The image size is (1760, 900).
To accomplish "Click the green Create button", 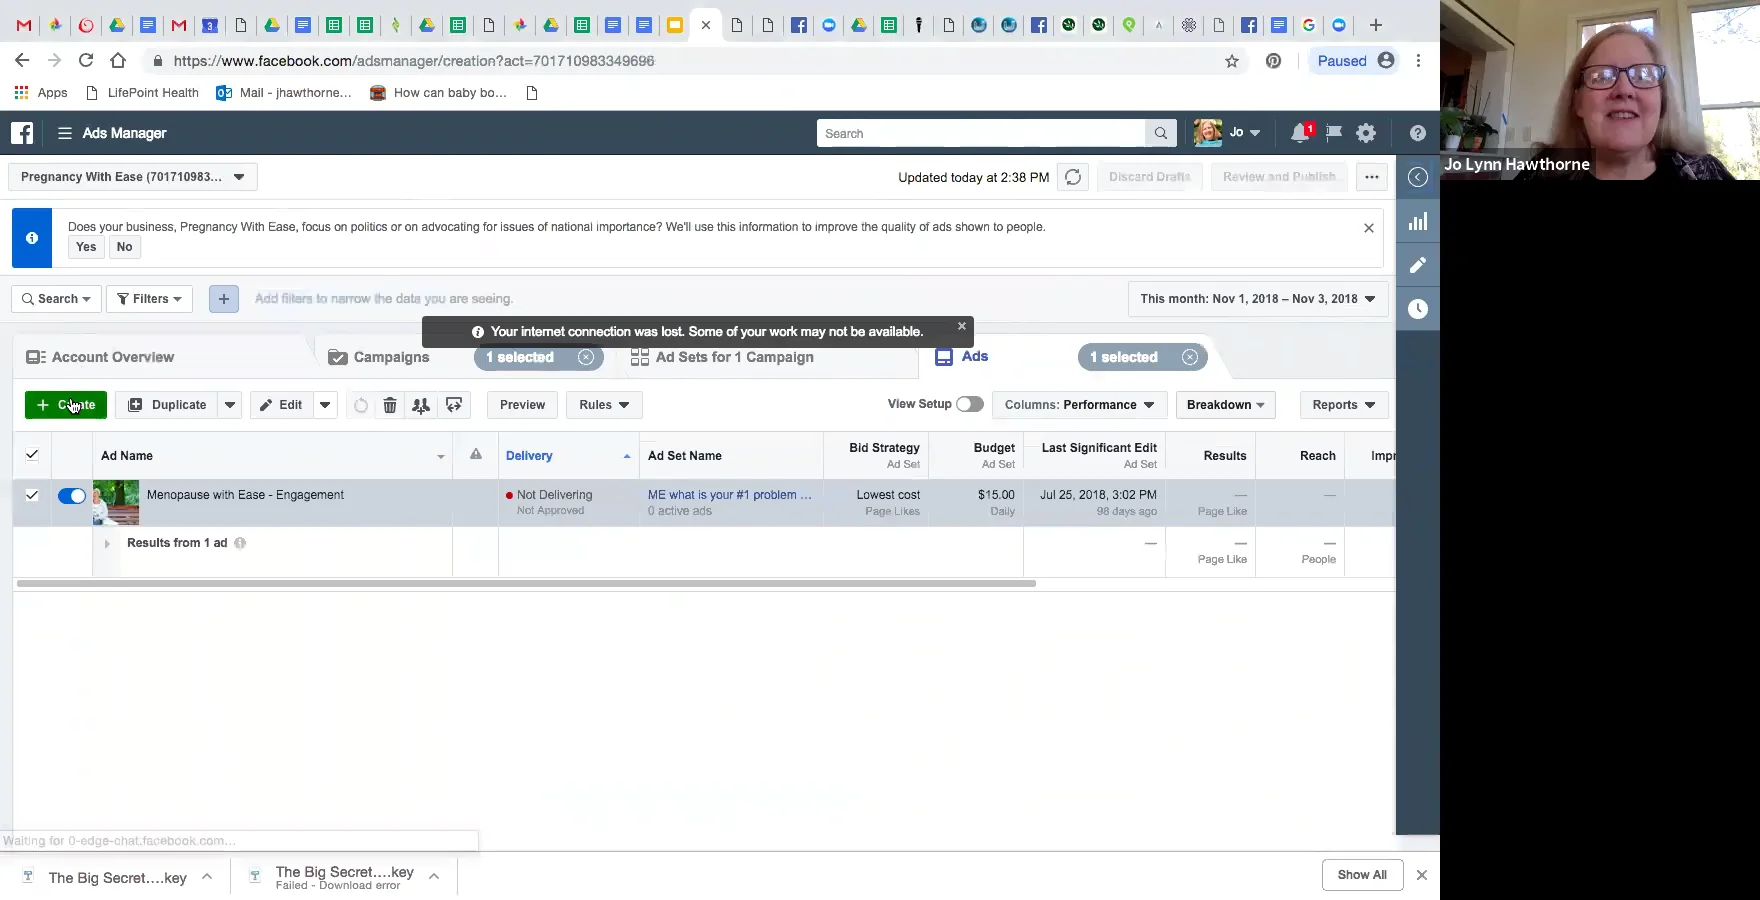I will click(65, 405).
